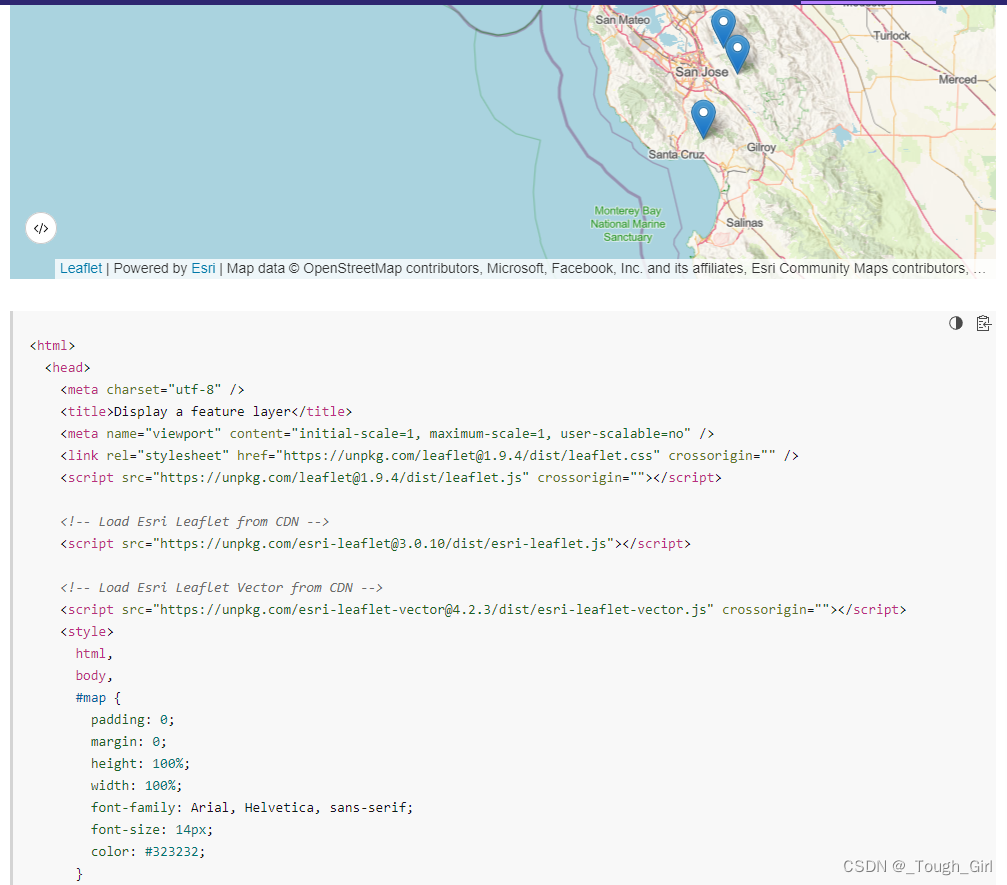The image size is (1007, 885).
Task: Click the code view toggle button on map
Action: 41,228
